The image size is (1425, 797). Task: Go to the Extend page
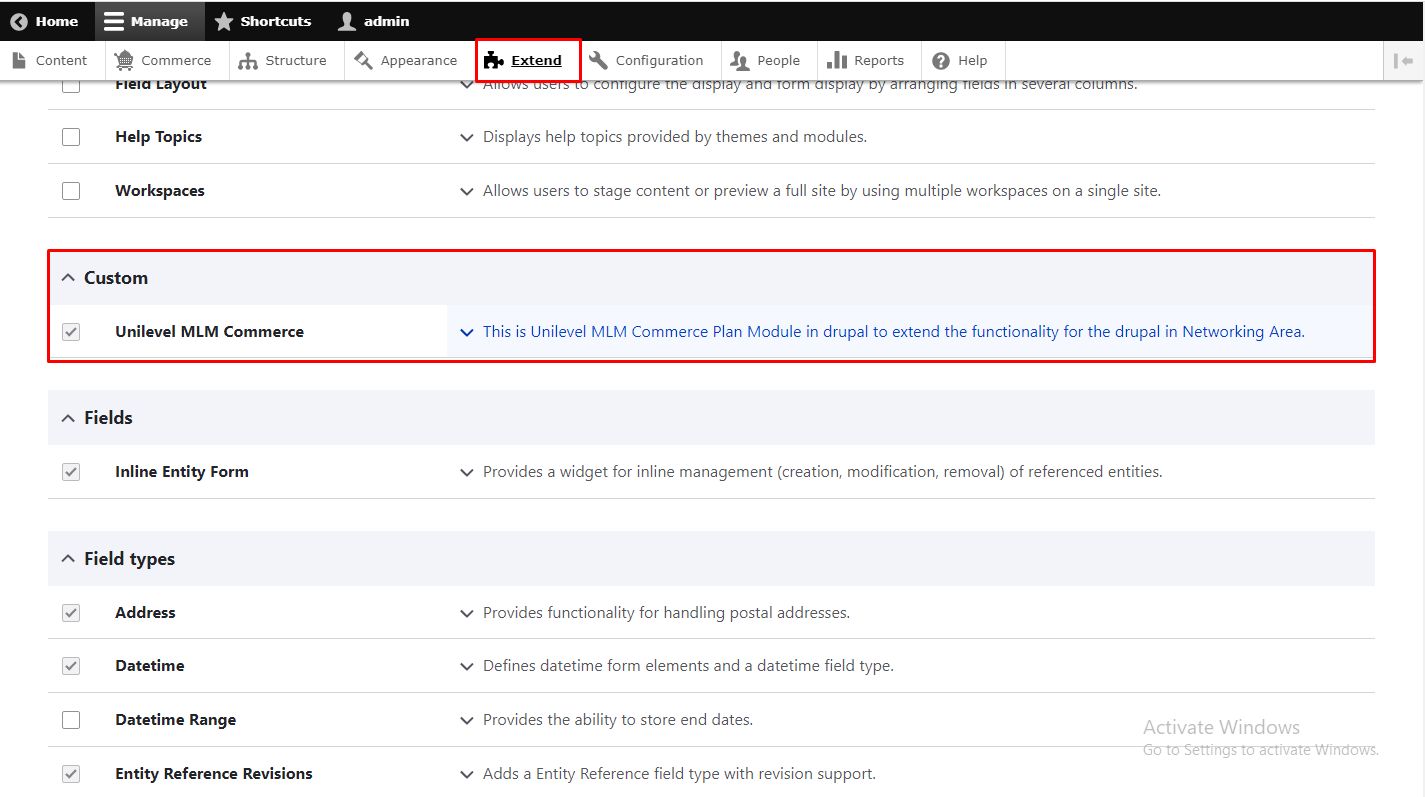[x=528, y=61]
